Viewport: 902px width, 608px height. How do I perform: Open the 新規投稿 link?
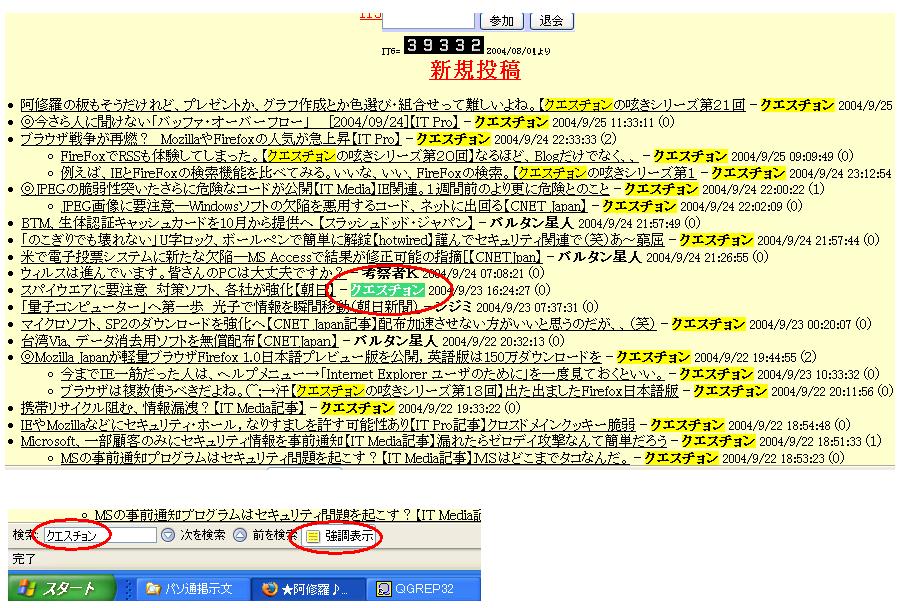pyautogui.click(x=475, y=70)
